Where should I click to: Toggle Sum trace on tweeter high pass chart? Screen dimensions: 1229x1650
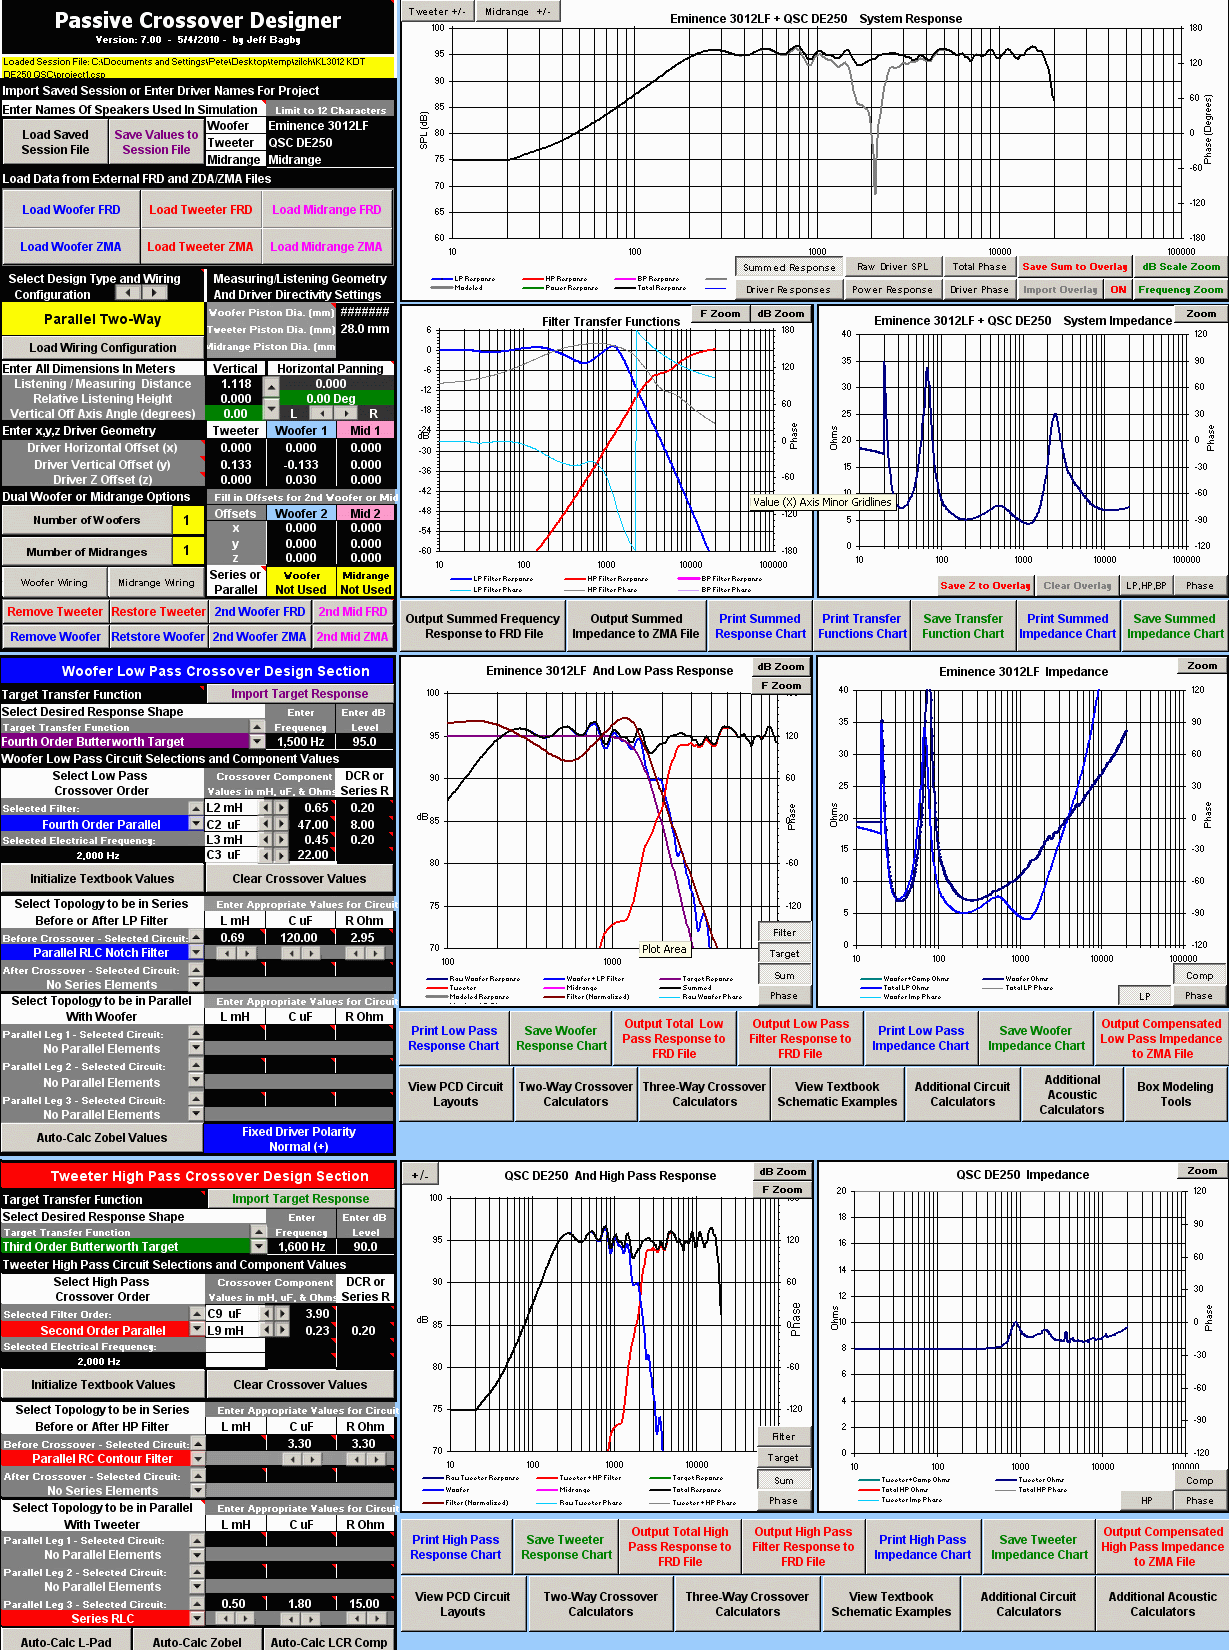(x=784, y=1480)
